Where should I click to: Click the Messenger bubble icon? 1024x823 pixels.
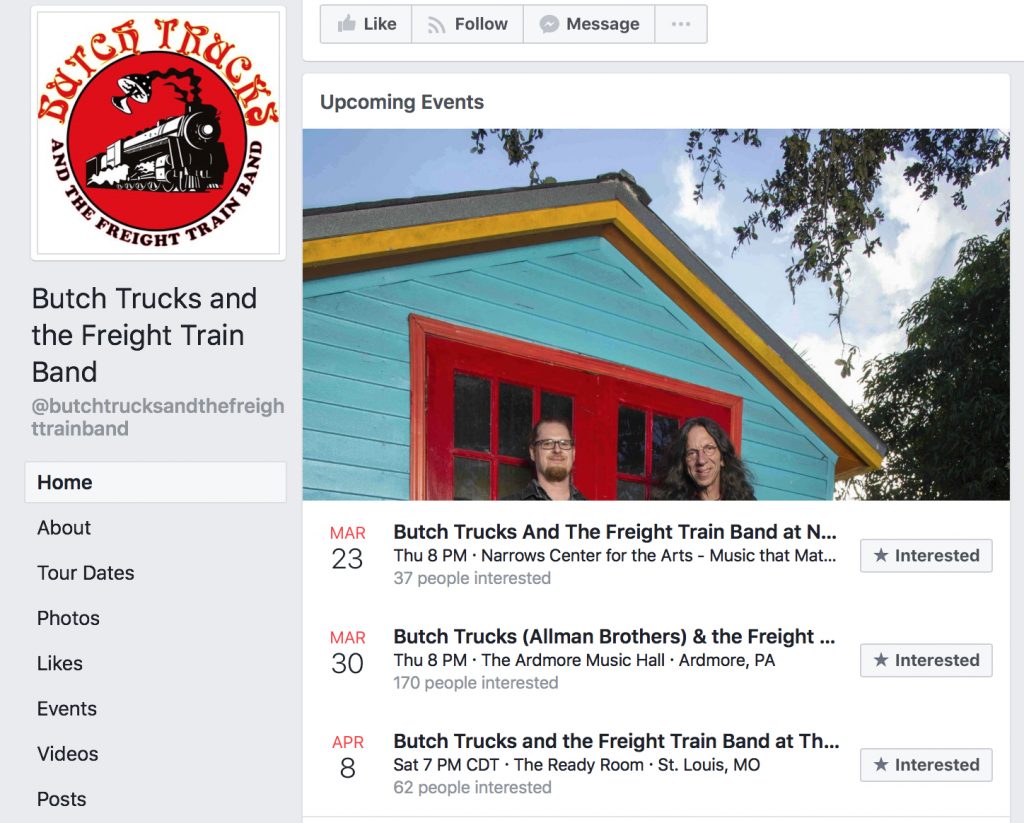pos(549,24)
